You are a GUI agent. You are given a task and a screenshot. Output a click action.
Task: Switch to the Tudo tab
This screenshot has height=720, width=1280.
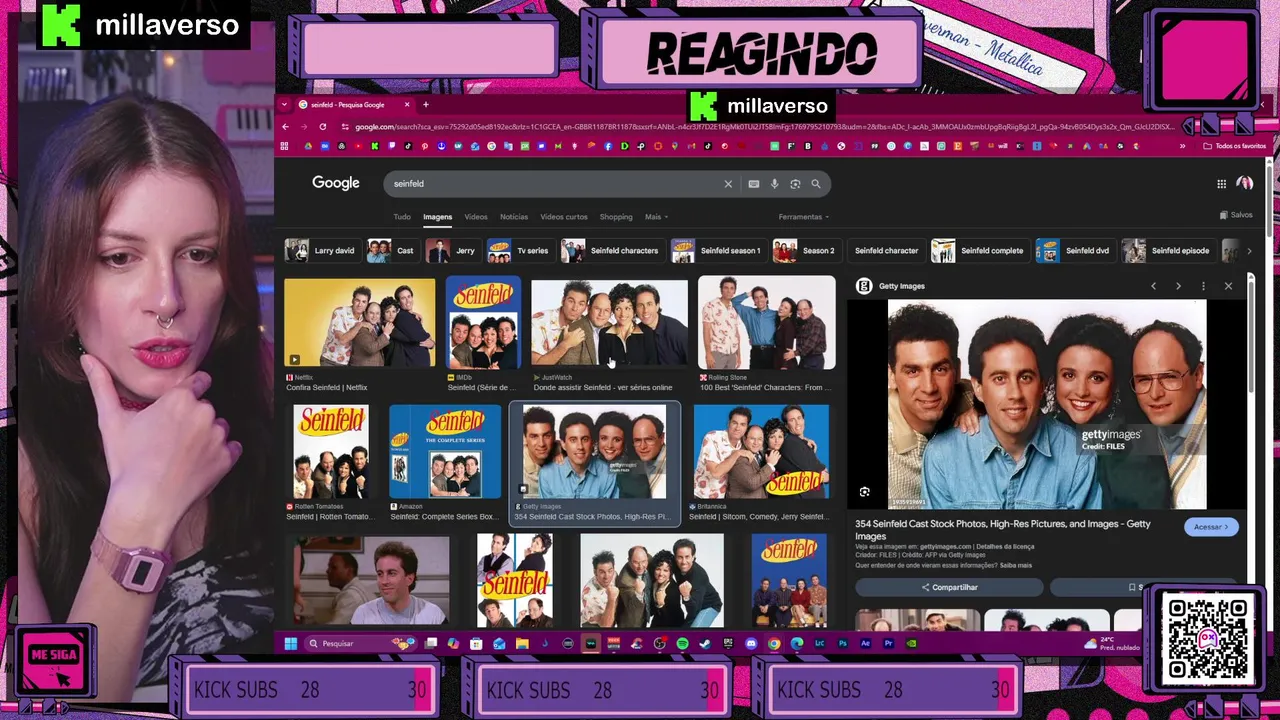click(x=402, y=217)
